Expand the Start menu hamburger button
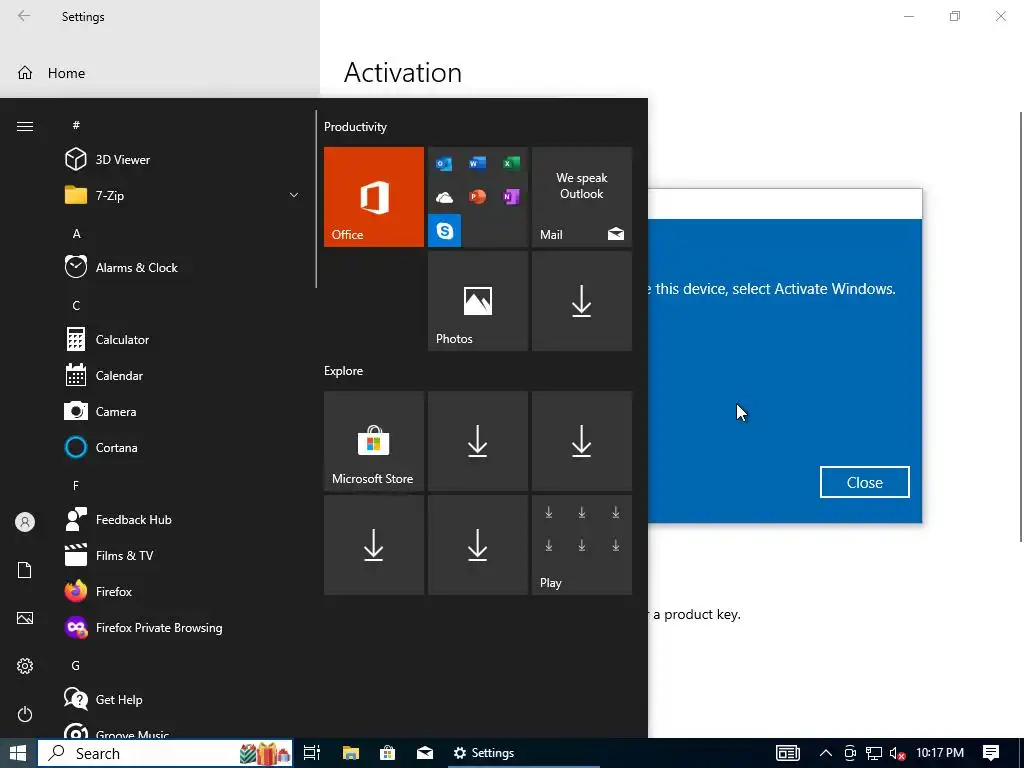This screenshot has height=768, width=1024. [25, 126]
